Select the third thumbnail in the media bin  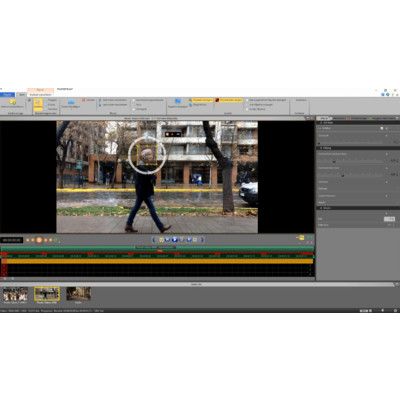[79, 294]
